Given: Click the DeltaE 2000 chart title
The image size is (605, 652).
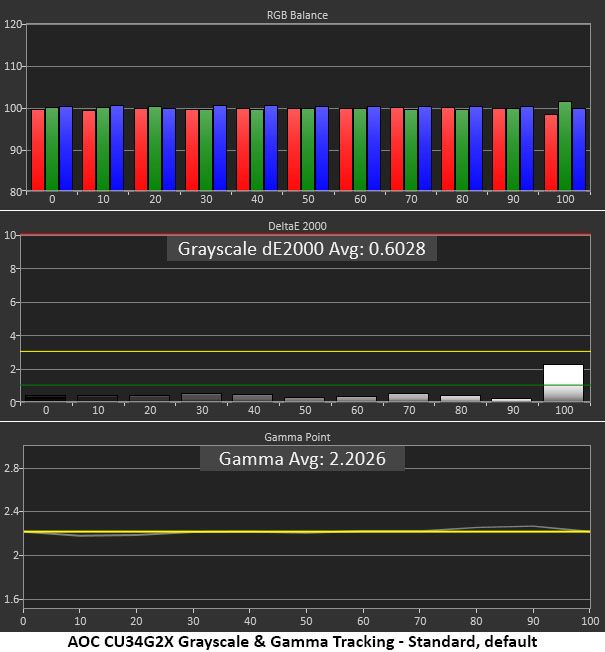Looking at the screenshot, I should pyautogui.click(x=297, y=226).
